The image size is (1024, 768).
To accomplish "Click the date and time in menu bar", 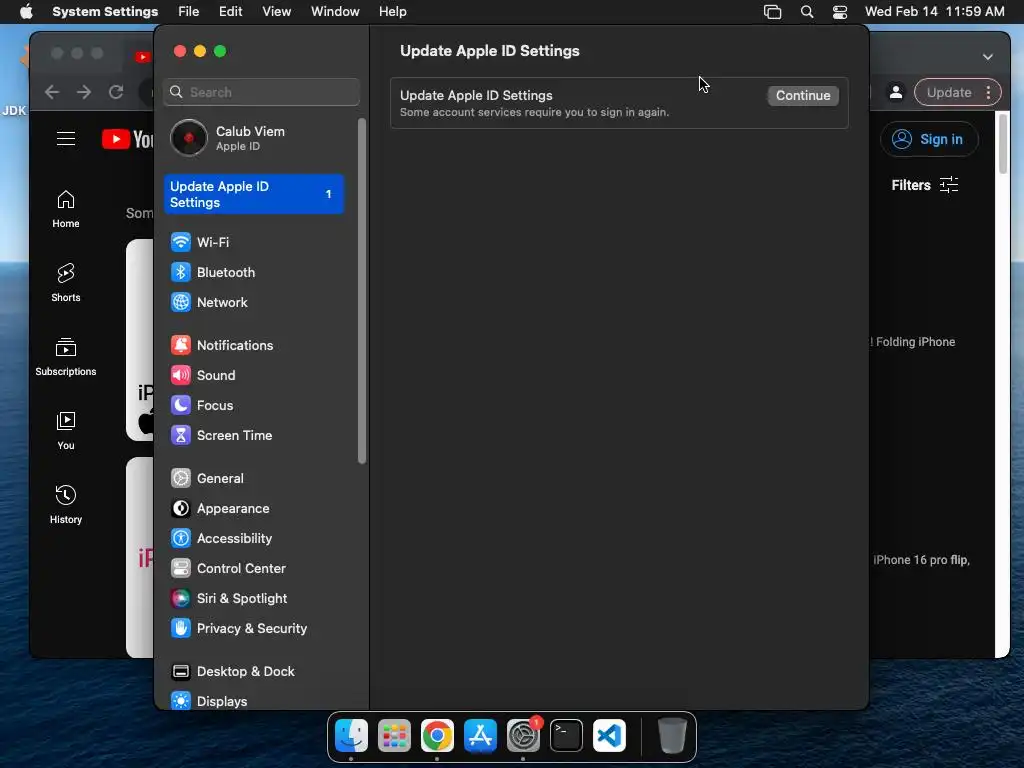I will [x=935, y=12].
